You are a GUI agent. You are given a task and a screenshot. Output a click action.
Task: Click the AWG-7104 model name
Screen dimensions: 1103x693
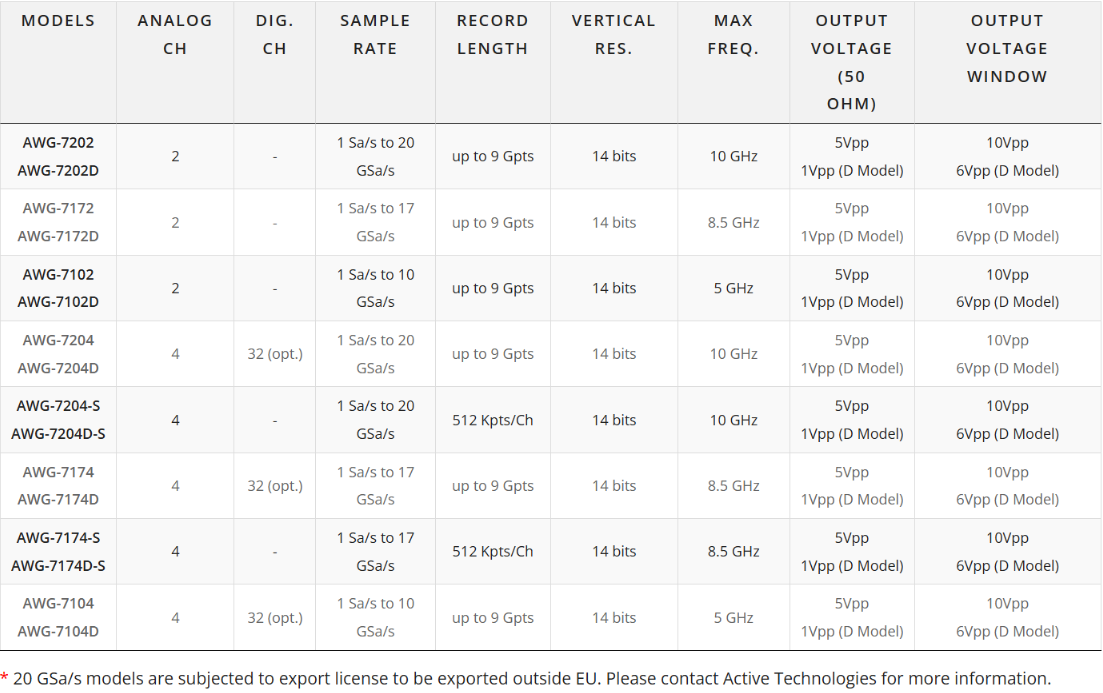click(x=58, y=604)
